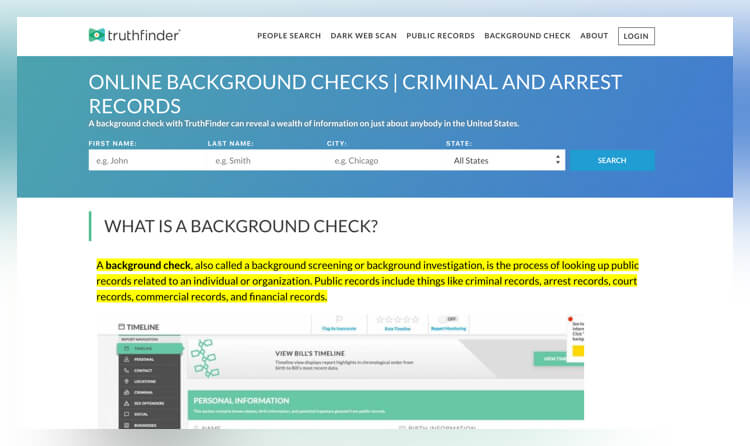Image resolution: width=750 pixels, height=446 pixels.
Task: Open the State dropdown showing All States
Action: pyautogui.click(x=506, y=160)
